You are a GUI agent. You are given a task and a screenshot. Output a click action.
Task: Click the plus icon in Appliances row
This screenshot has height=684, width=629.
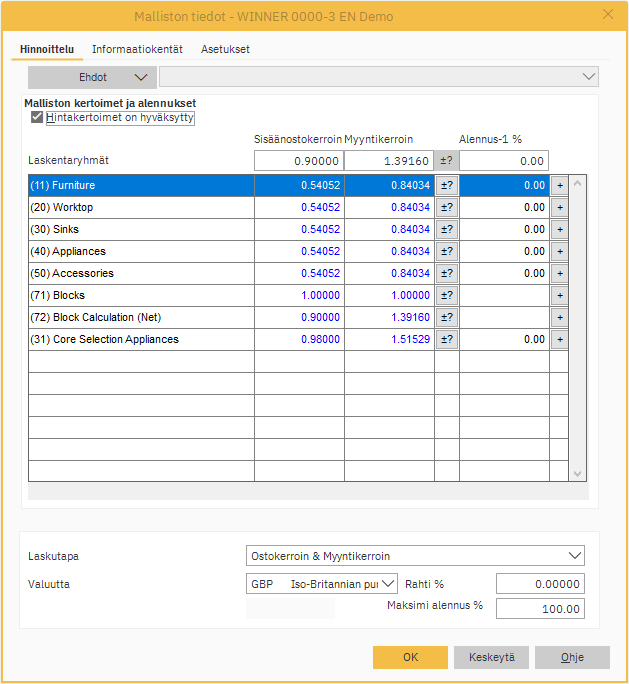click(x=559, y=251)
